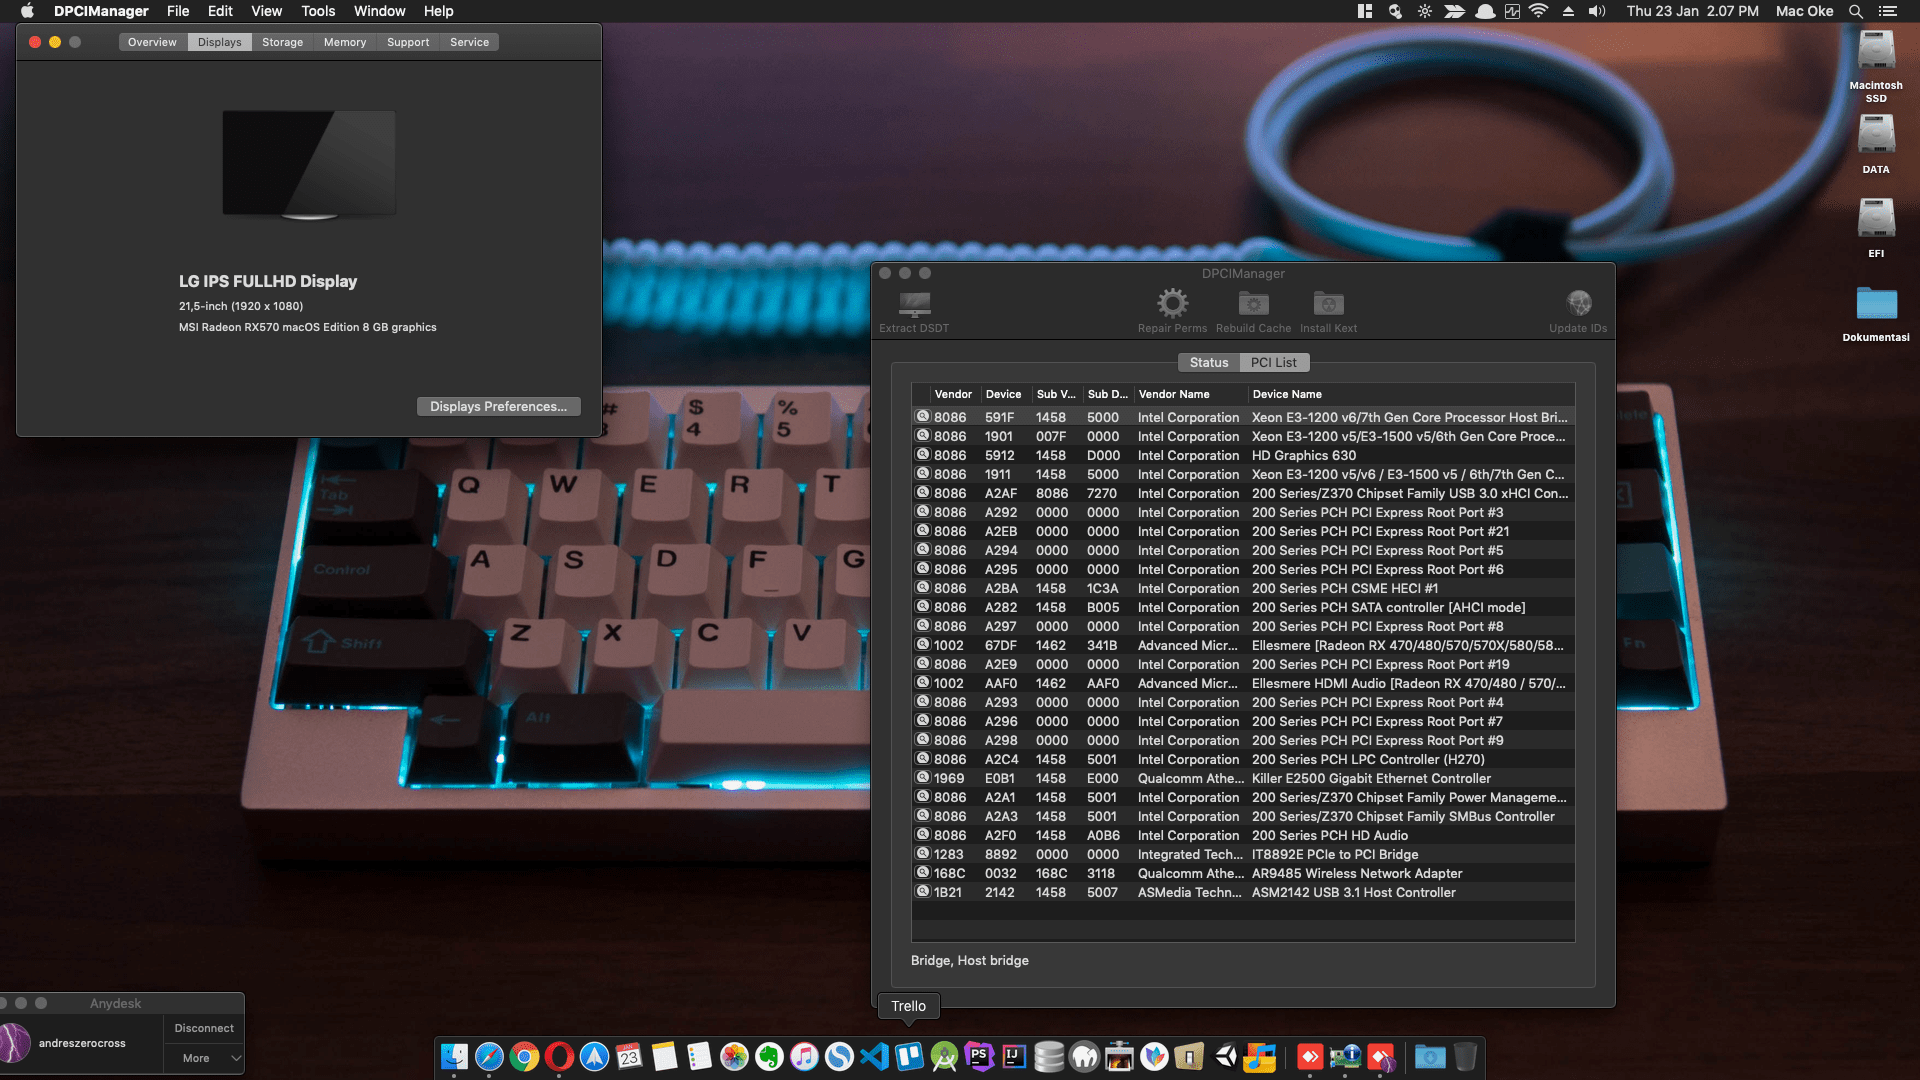The height and width of the screenshot is (1080, 1920).
Task: Open the File menu
Action: 178,11
